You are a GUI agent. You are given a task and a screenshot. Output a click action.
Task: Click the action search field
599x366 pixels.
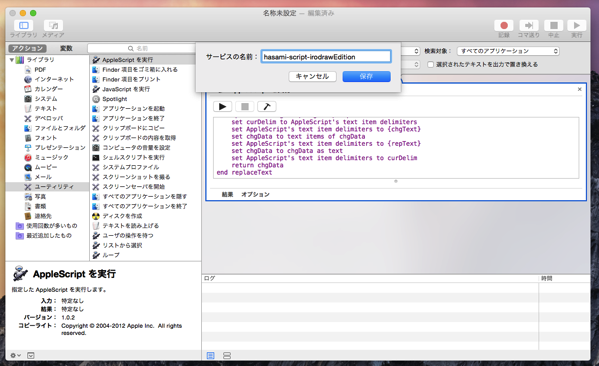[141, 49]
